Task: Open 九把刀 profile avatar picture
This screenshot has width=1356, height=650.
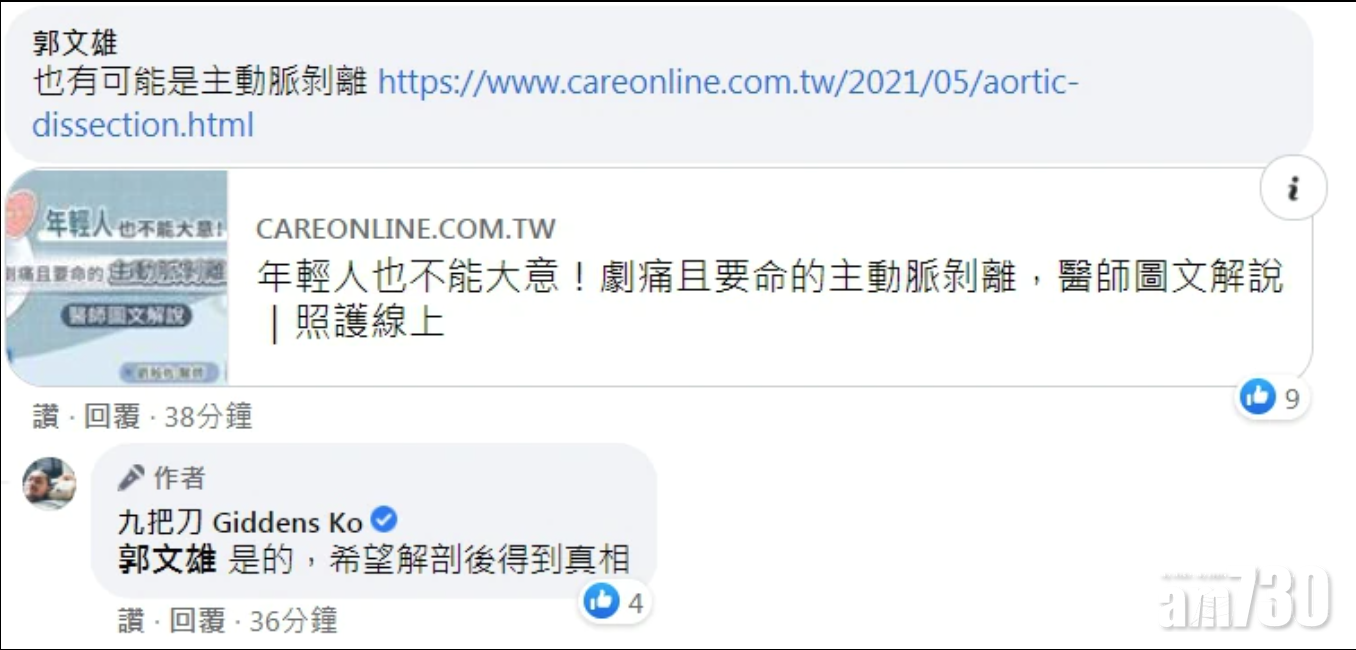Action: [50, 484]
